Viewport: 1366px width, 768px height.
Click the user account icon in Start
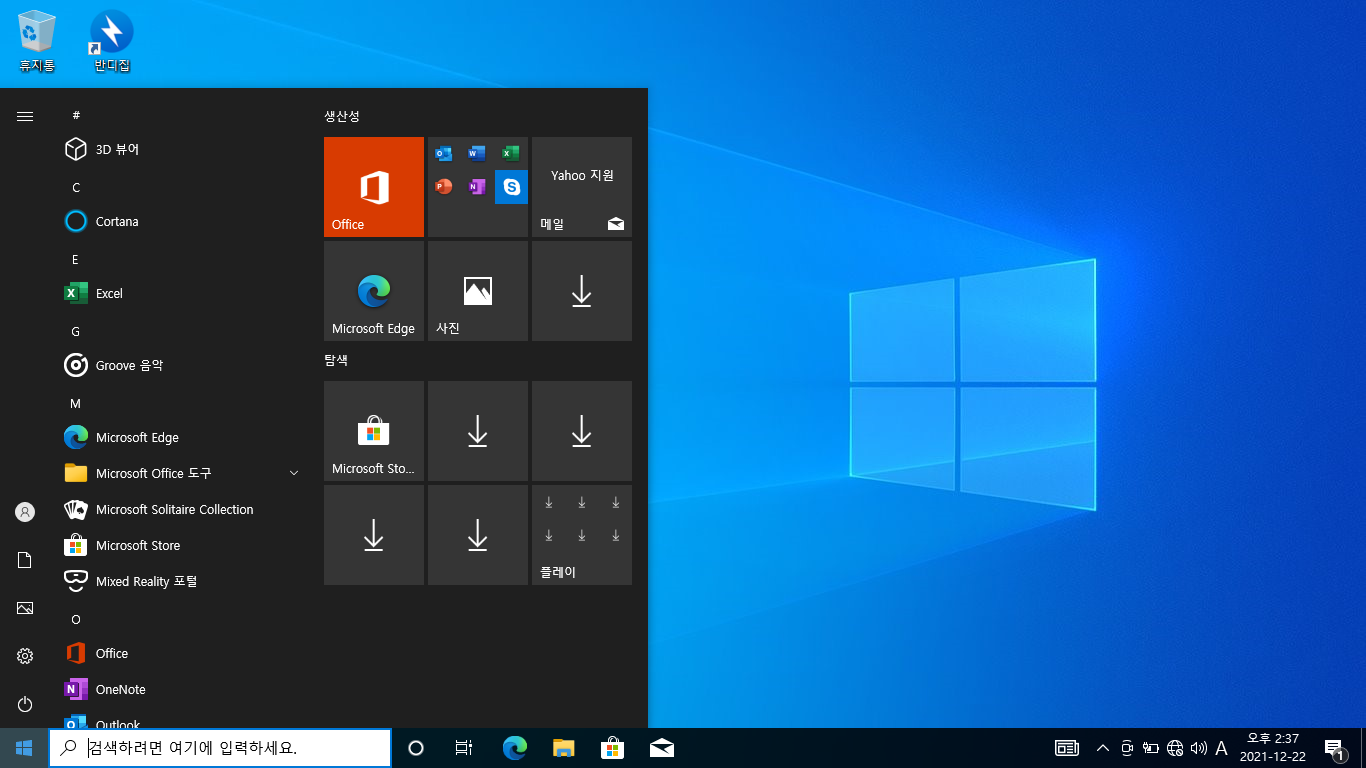[25, 512]
